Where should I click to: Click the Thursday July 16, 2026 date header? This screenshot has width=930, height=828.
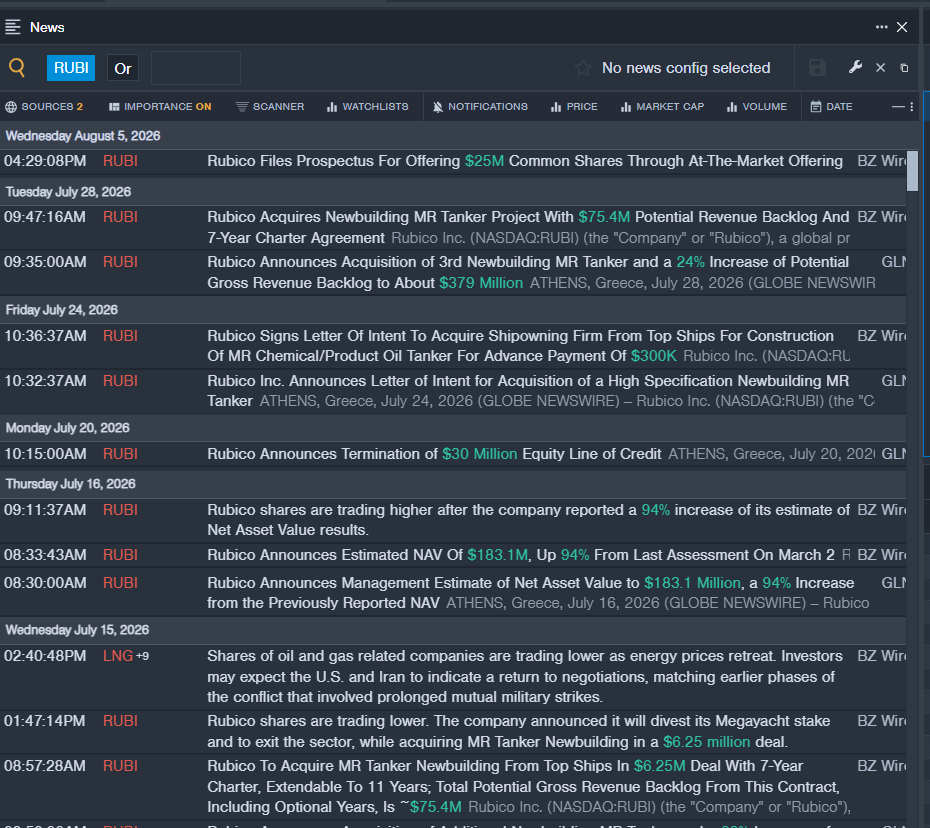click(71, 484)
